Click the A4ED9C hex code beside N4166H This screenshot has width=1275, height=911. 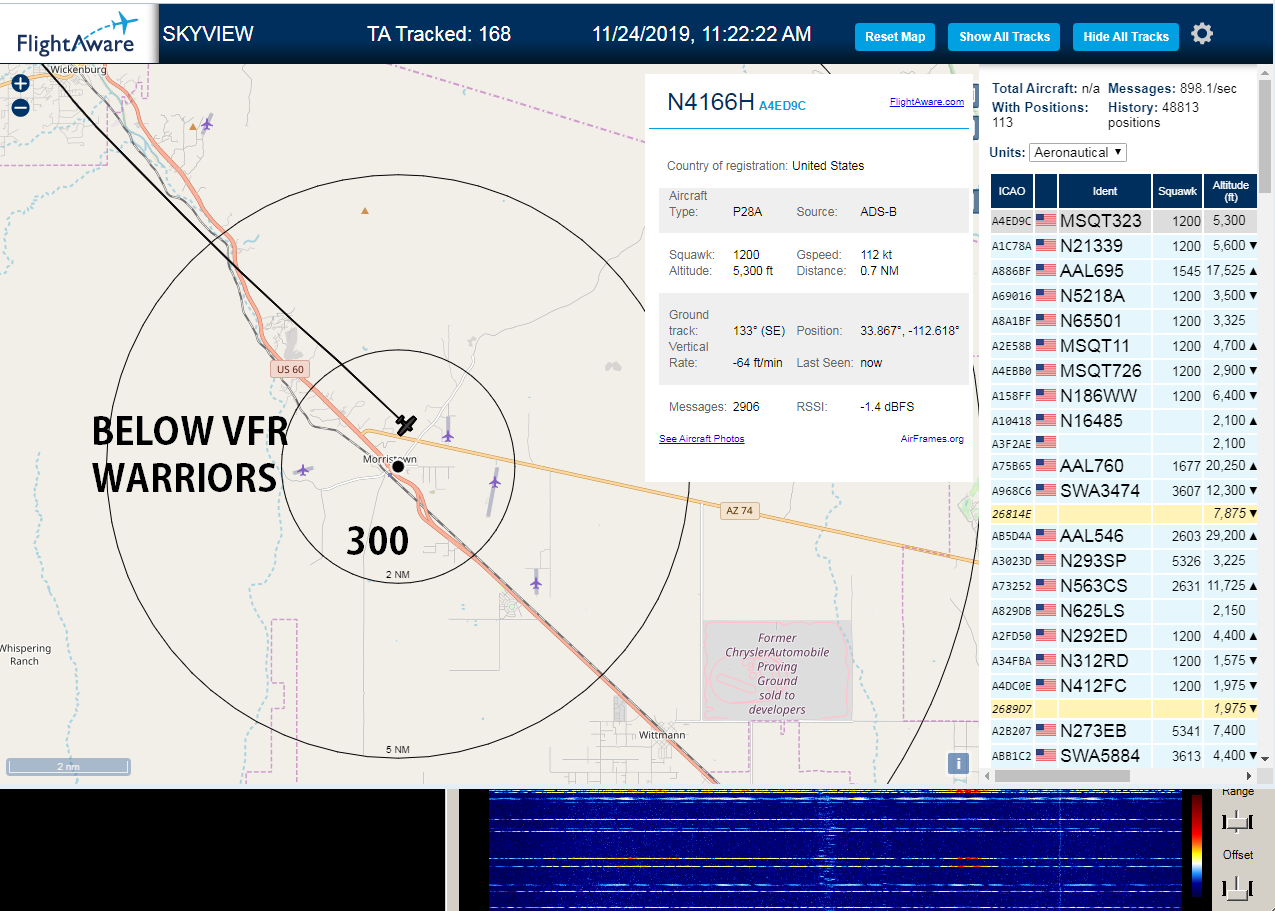click(x=782, y=105)
